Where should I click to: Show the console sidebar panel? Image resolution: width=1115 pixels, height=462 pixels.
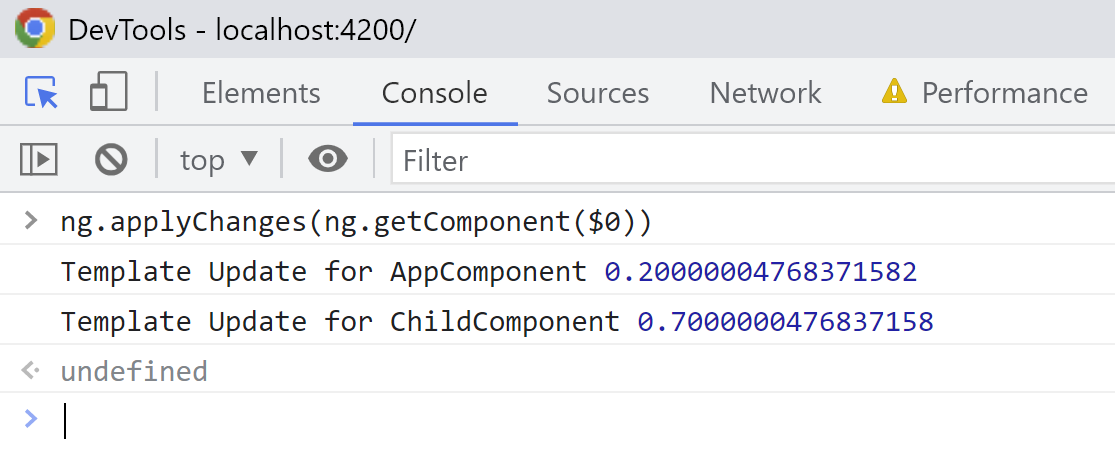click(x=39, y=159)
